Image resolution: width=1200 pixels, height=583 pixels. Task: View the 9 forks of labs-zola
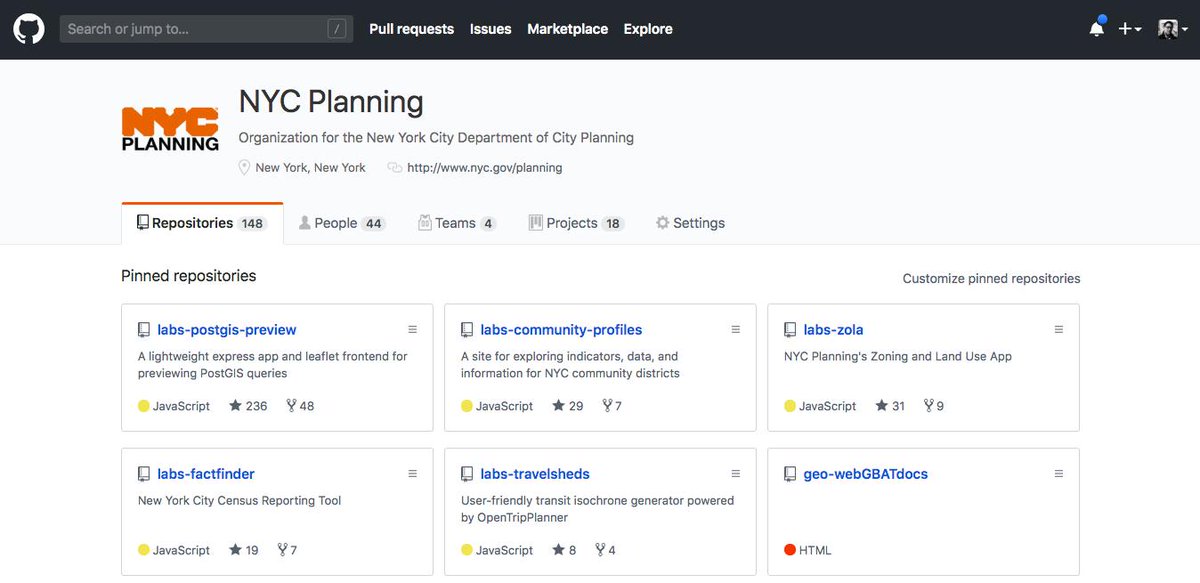(x=934, y=406)
